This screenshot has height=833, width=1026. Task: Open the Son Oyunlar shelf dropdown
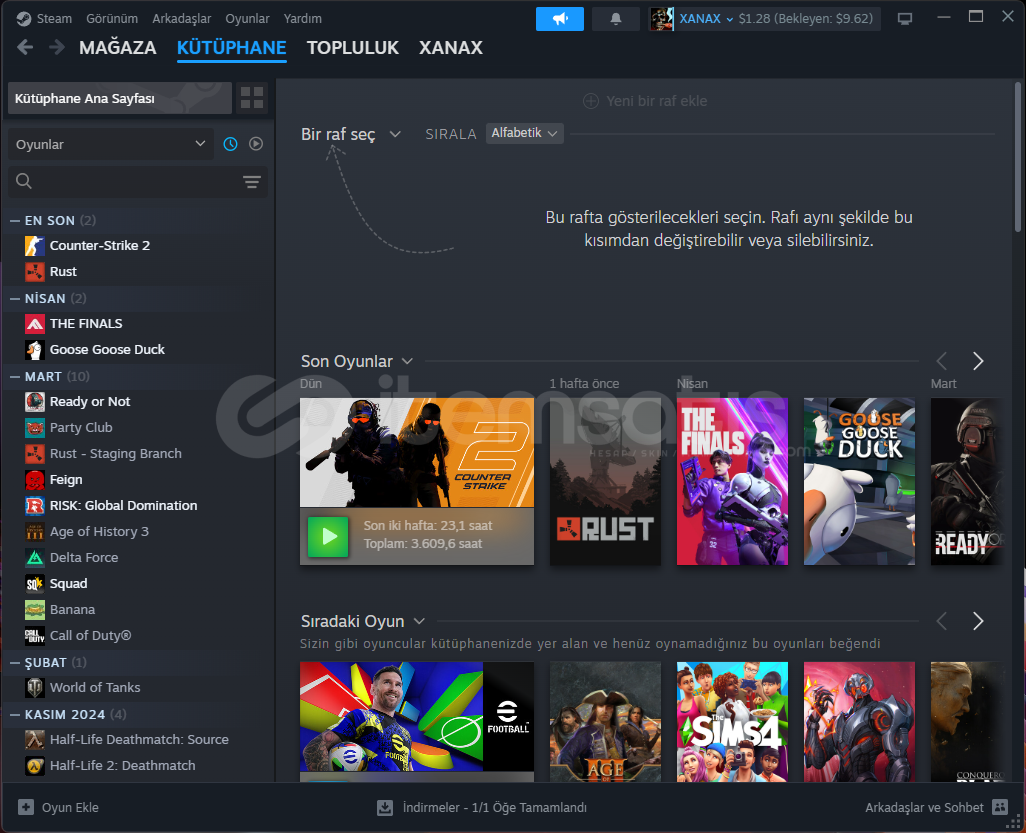[x=357, y=362]
